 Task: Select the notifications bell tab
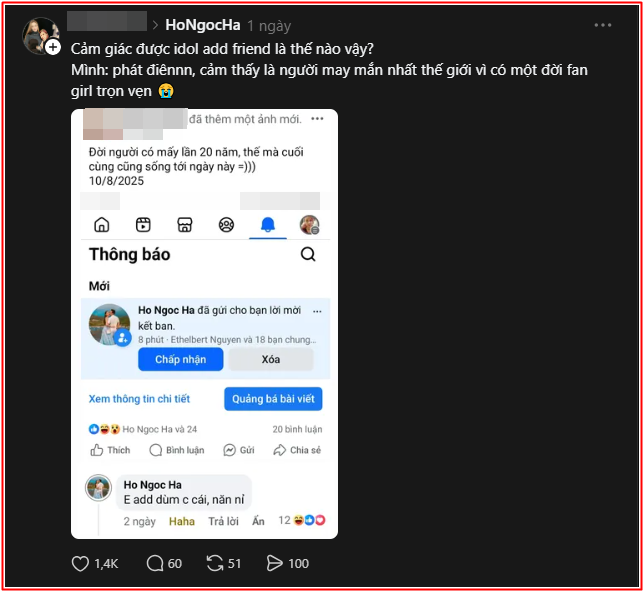(x=267, y=225)
